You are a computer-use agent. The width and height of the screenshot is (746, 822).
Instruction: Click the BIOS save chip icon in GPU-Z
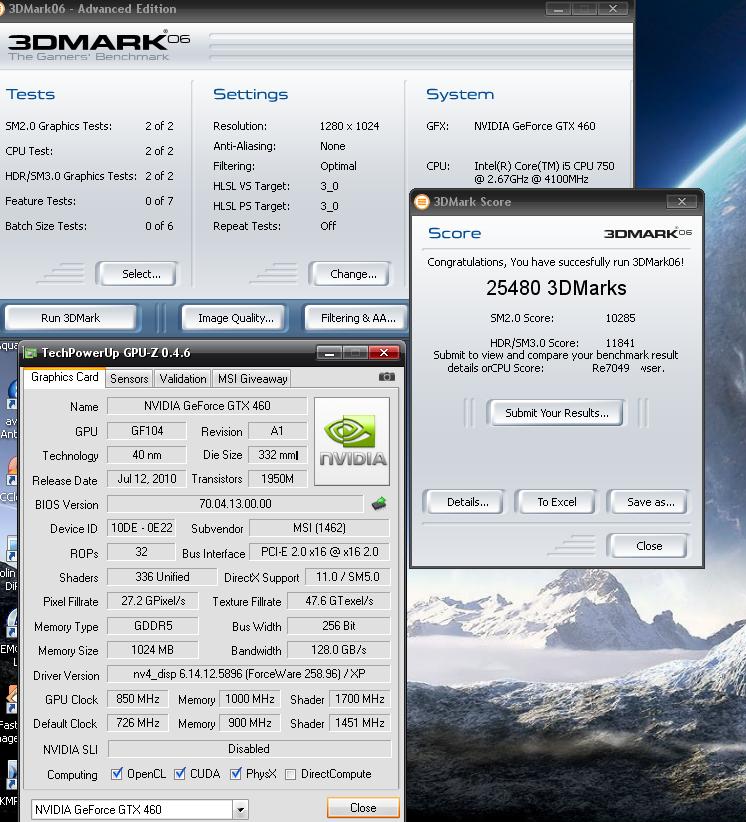click(379, 504)
